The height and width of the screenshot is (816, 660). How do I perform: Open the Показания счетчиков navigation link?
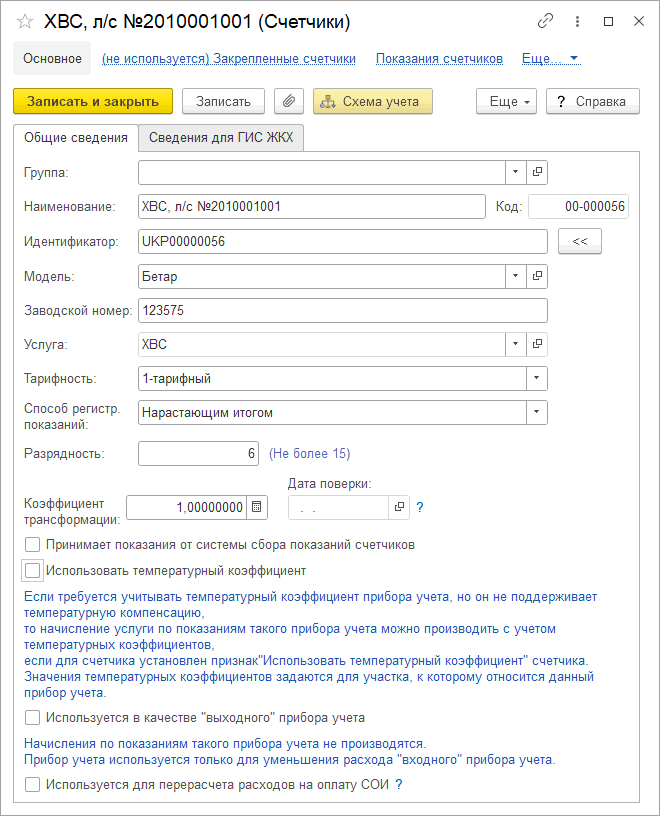pos(439,59)
